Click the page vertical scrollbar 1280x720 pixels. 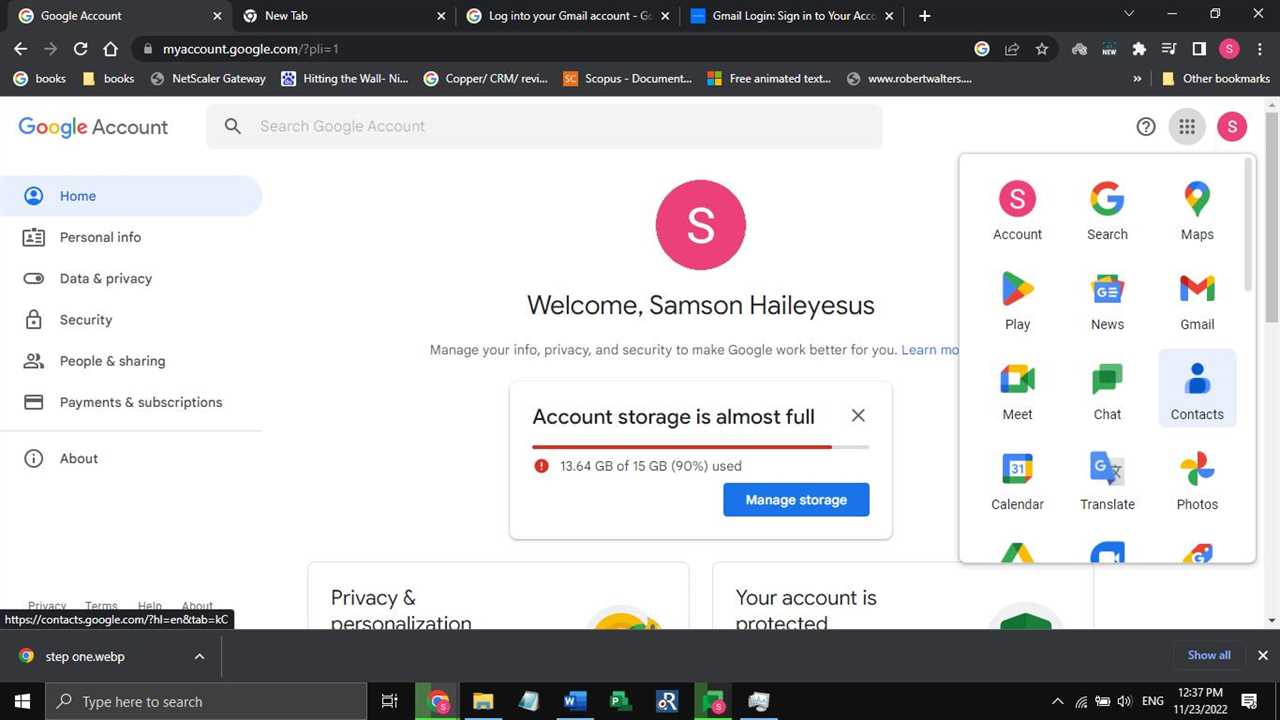[x=1271, y=220]
